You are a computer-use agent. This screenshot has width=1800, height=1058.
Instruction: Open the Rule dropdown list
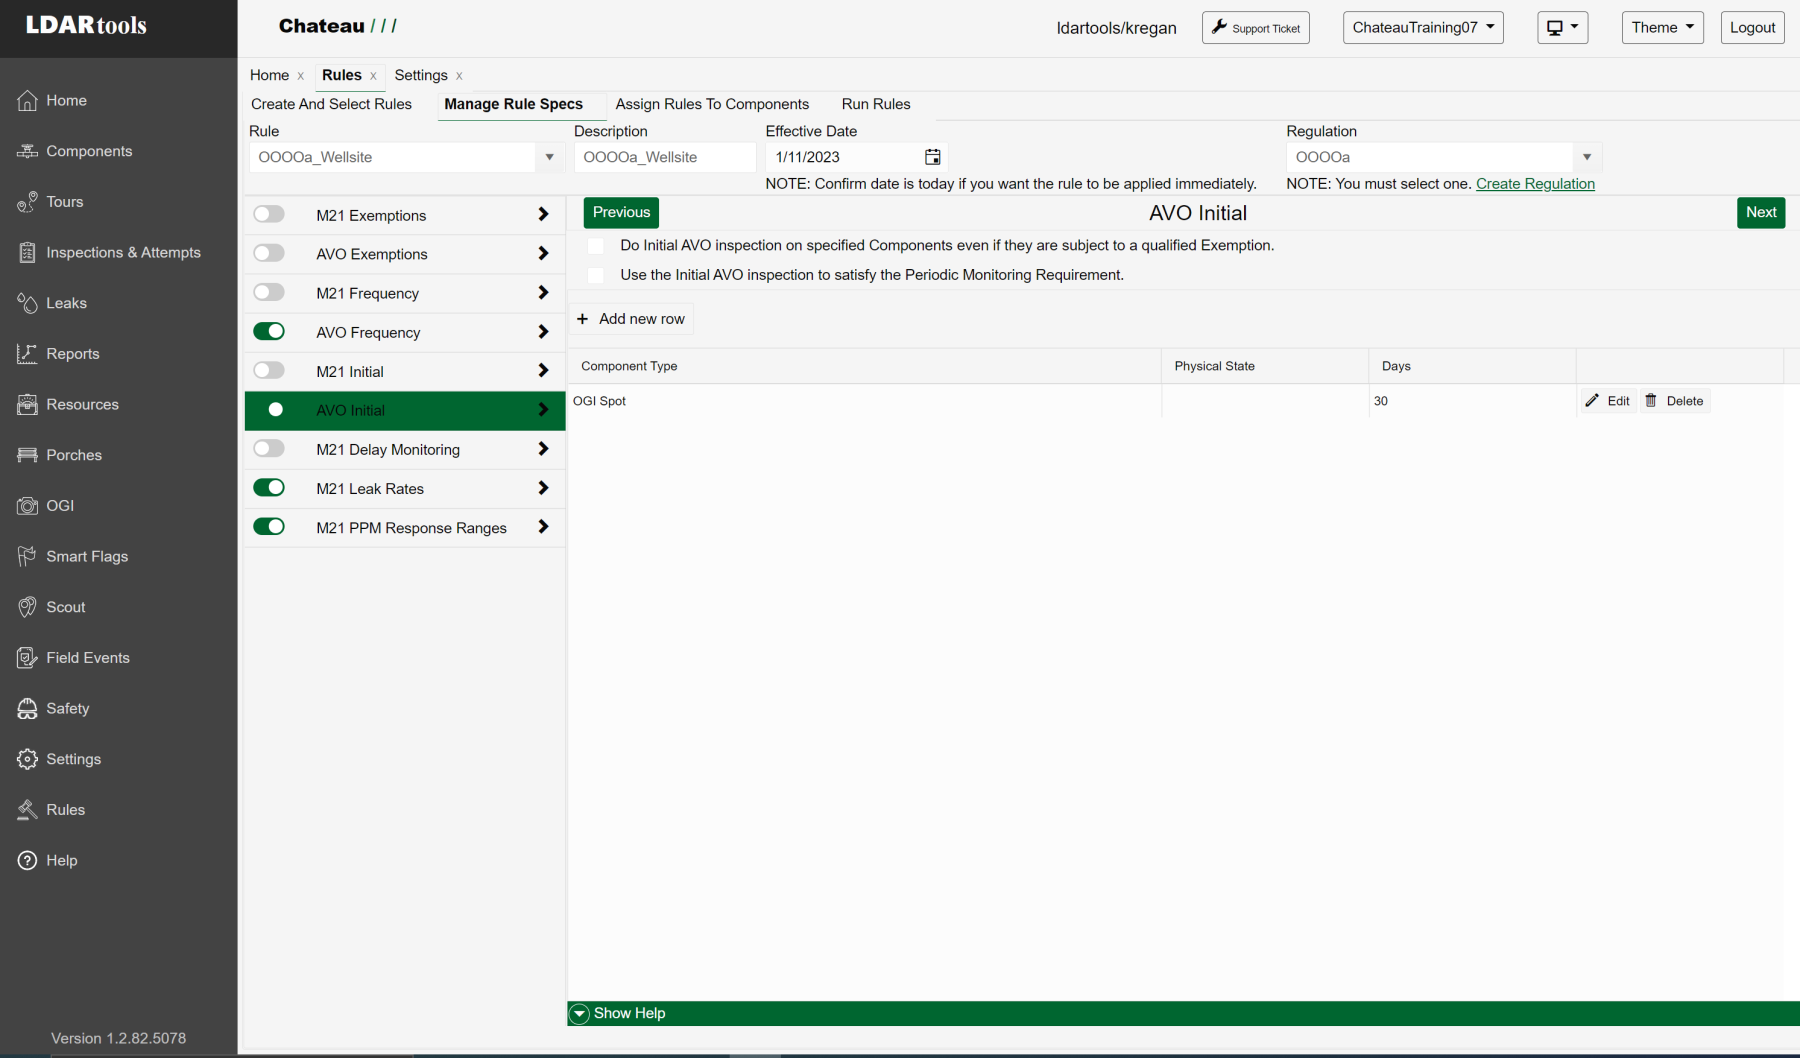click(x=549, y=157)
